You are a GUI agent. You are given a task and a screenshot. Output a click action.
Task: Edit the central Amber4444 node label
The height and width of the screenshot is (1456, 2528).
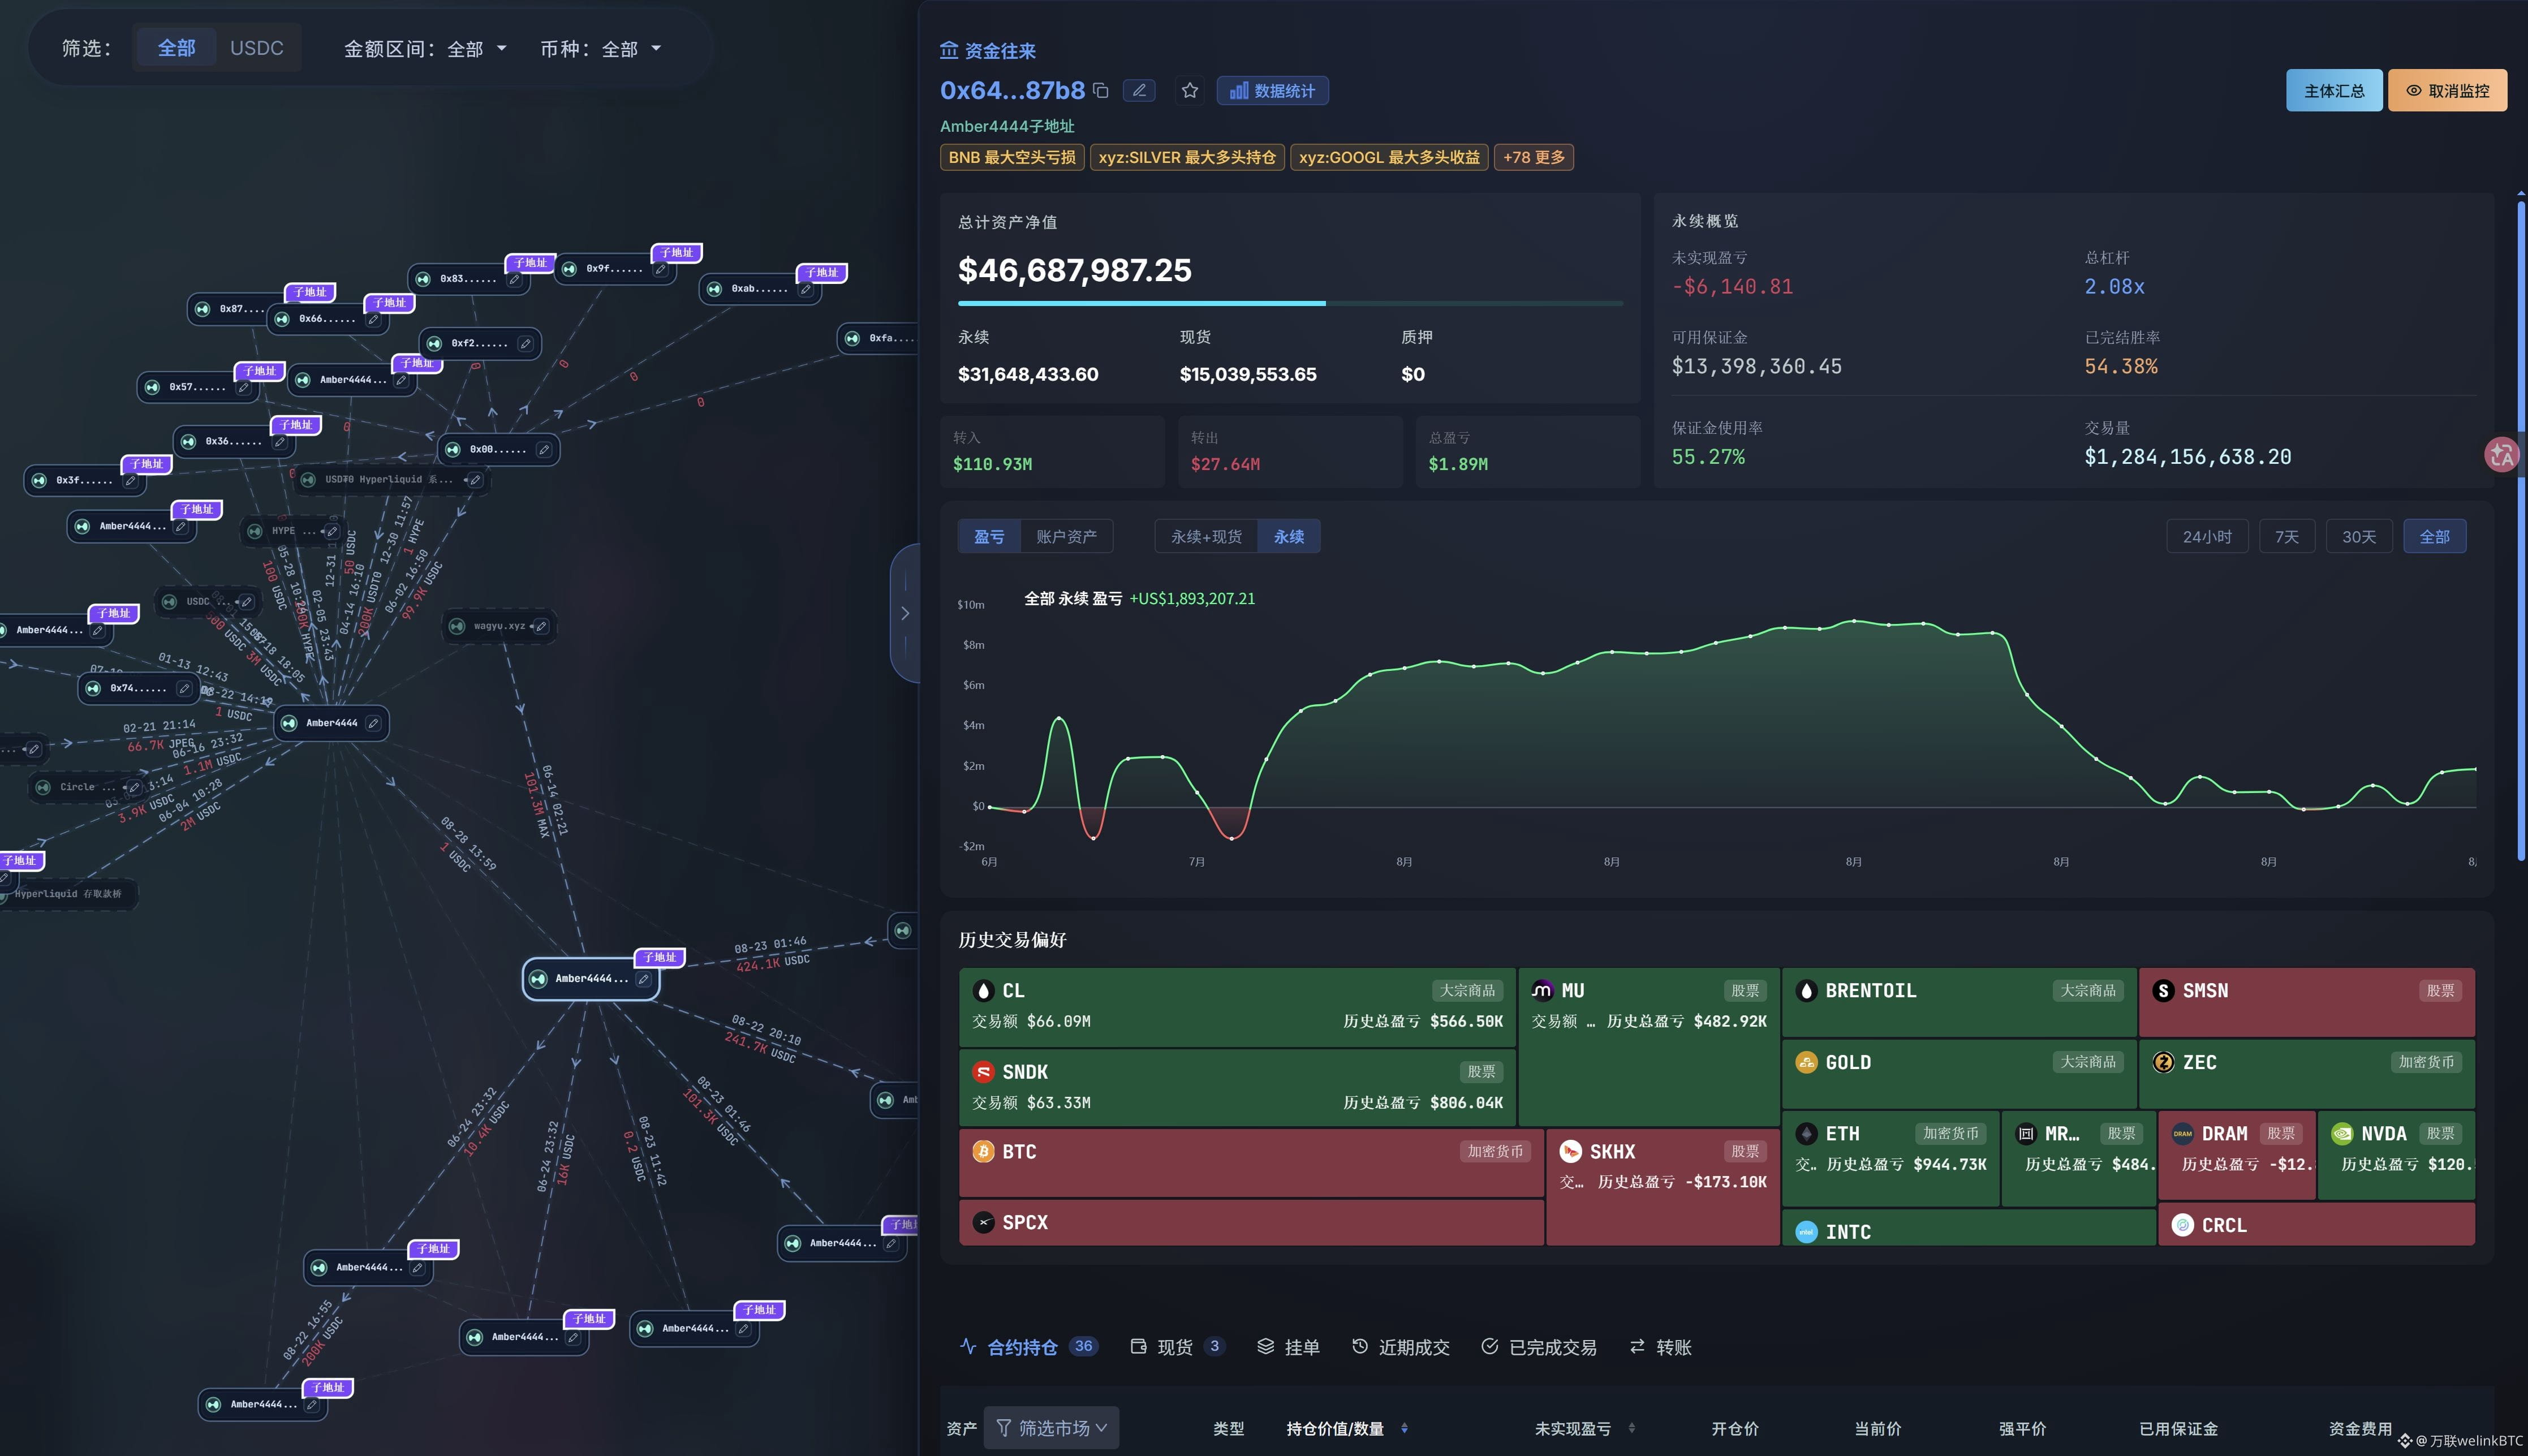click(x=373, y=723)
